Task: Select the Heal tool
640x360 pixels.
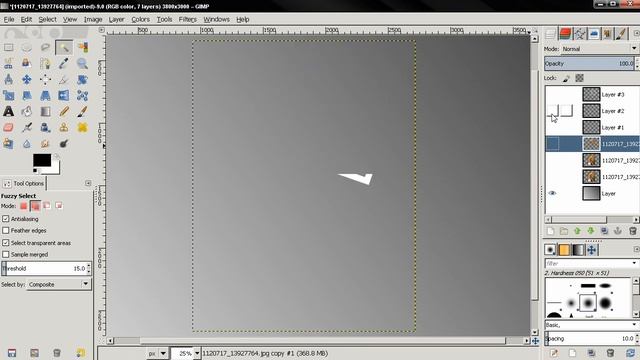Action: (82, 128)
